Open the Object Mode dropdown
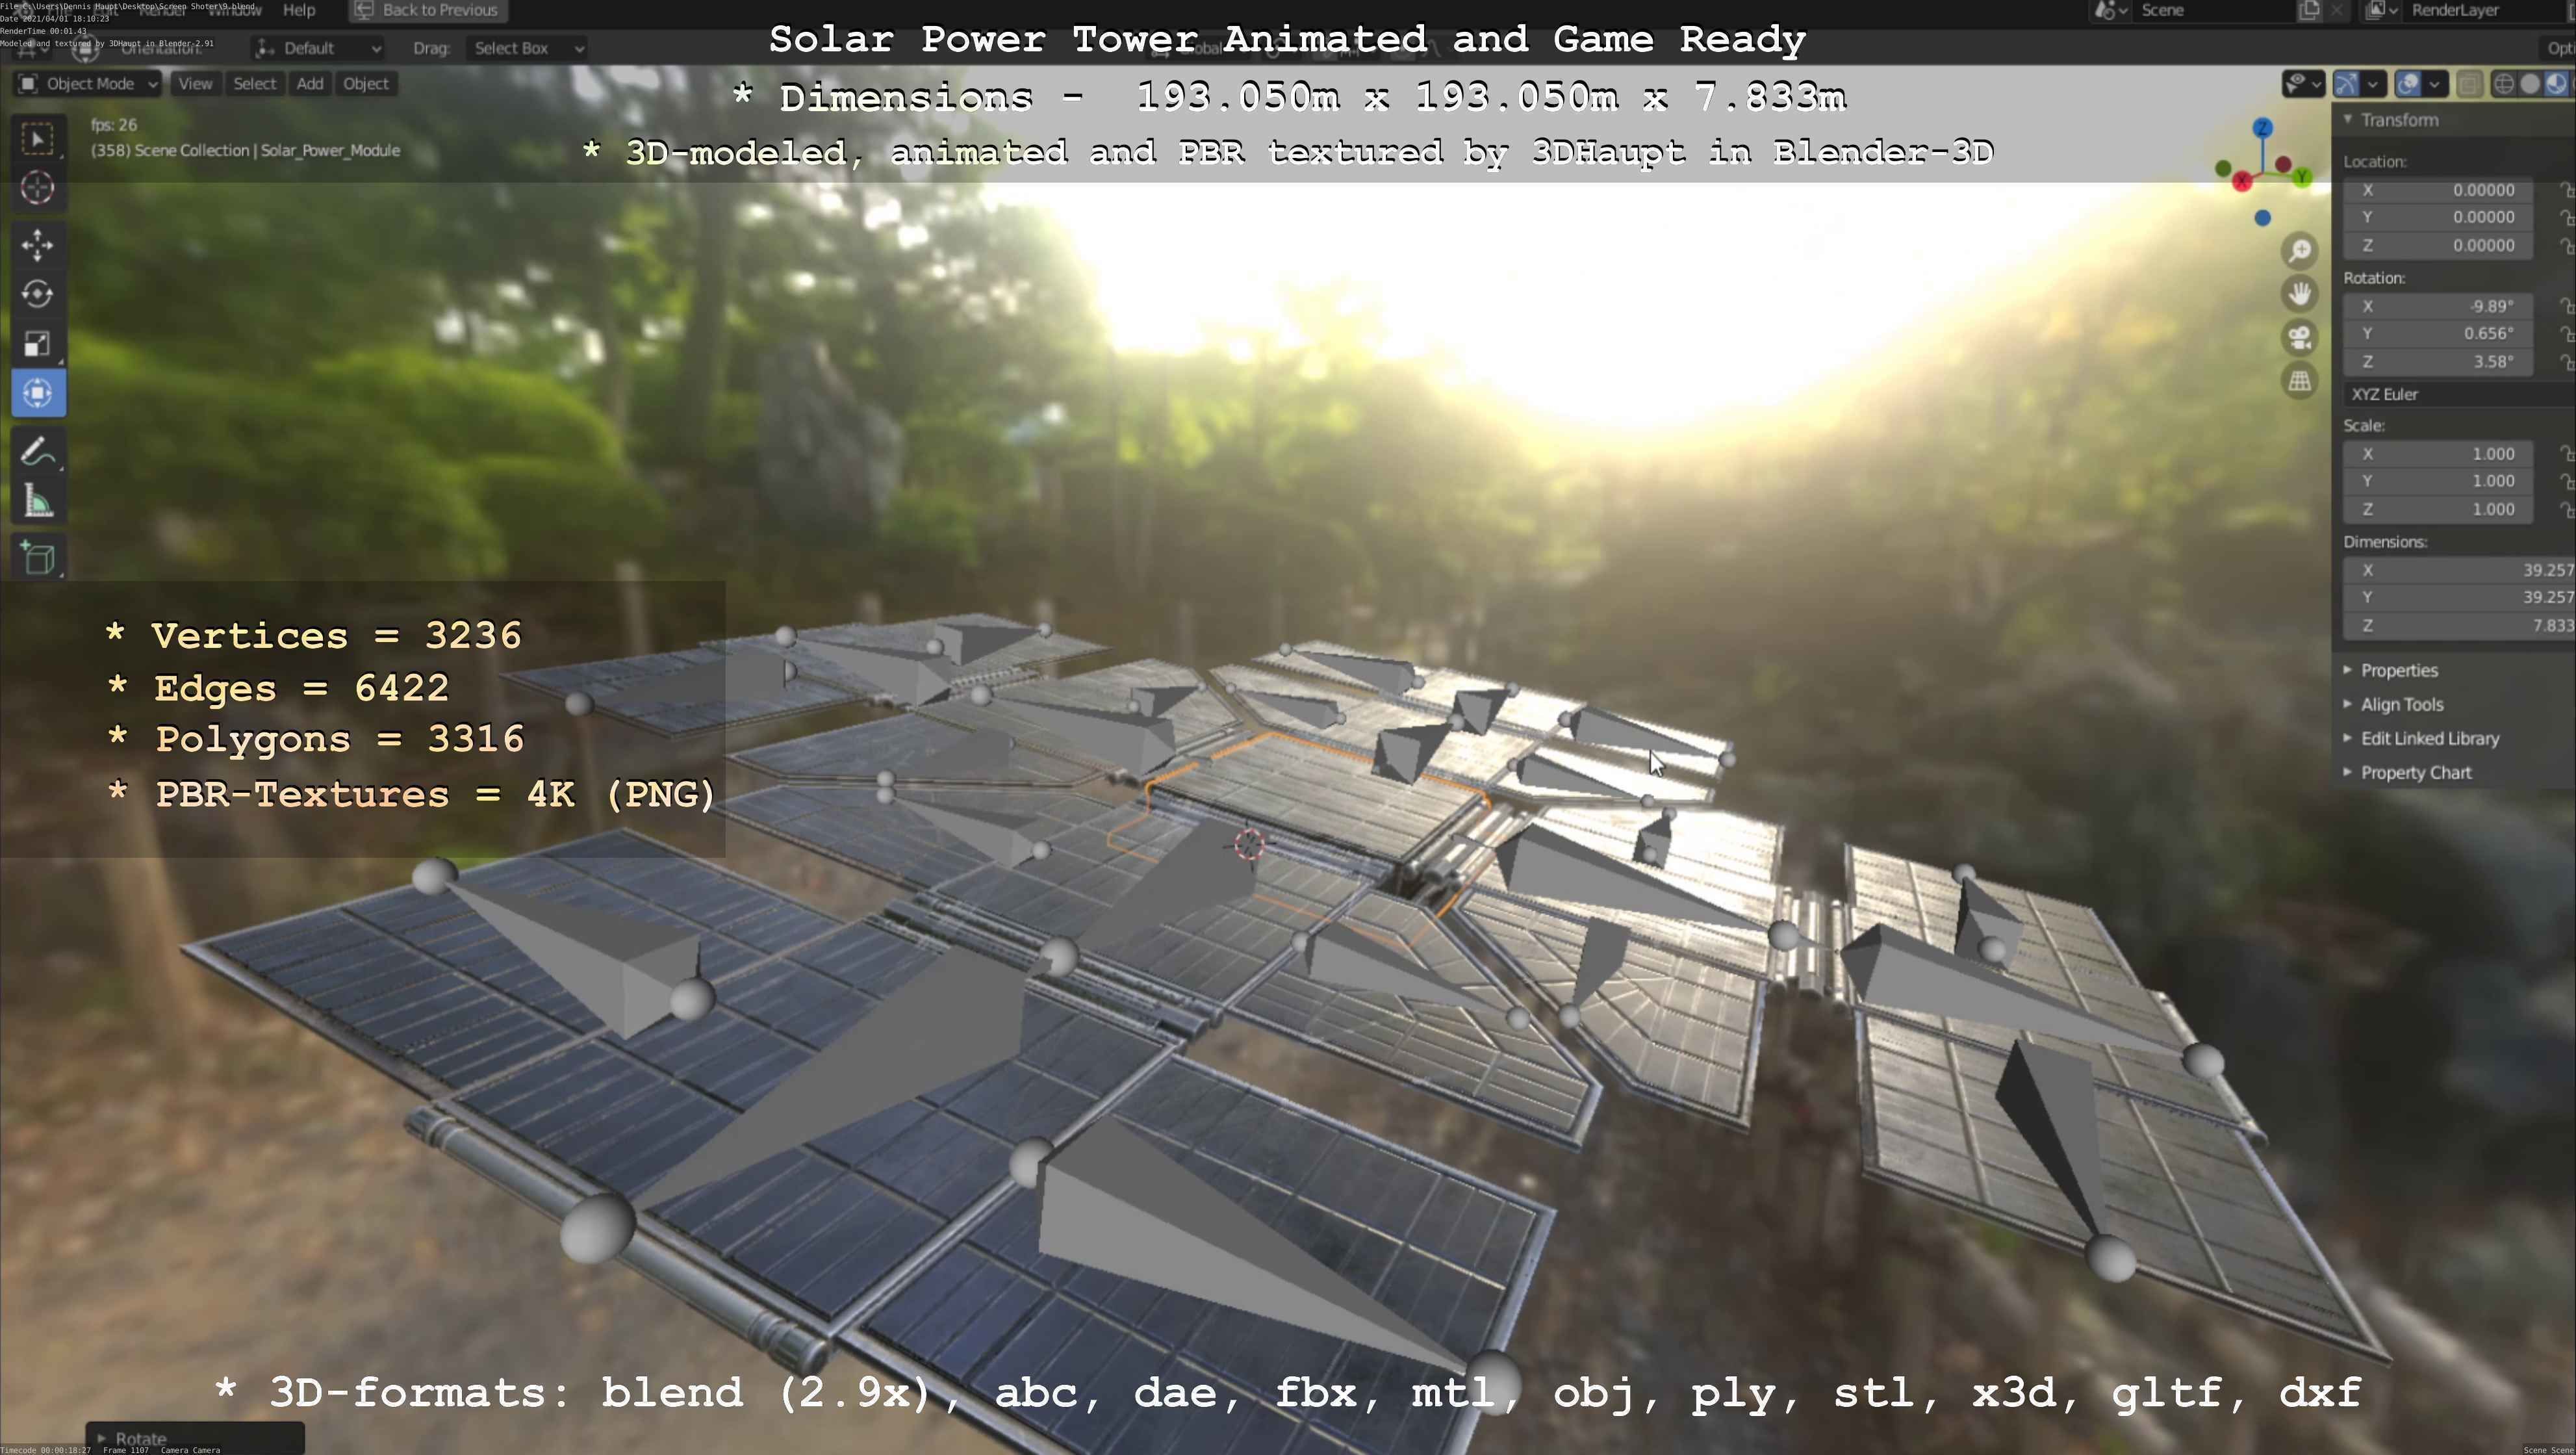The height and width of the screenshot is (1455, 2576). (x=88, y=84)
